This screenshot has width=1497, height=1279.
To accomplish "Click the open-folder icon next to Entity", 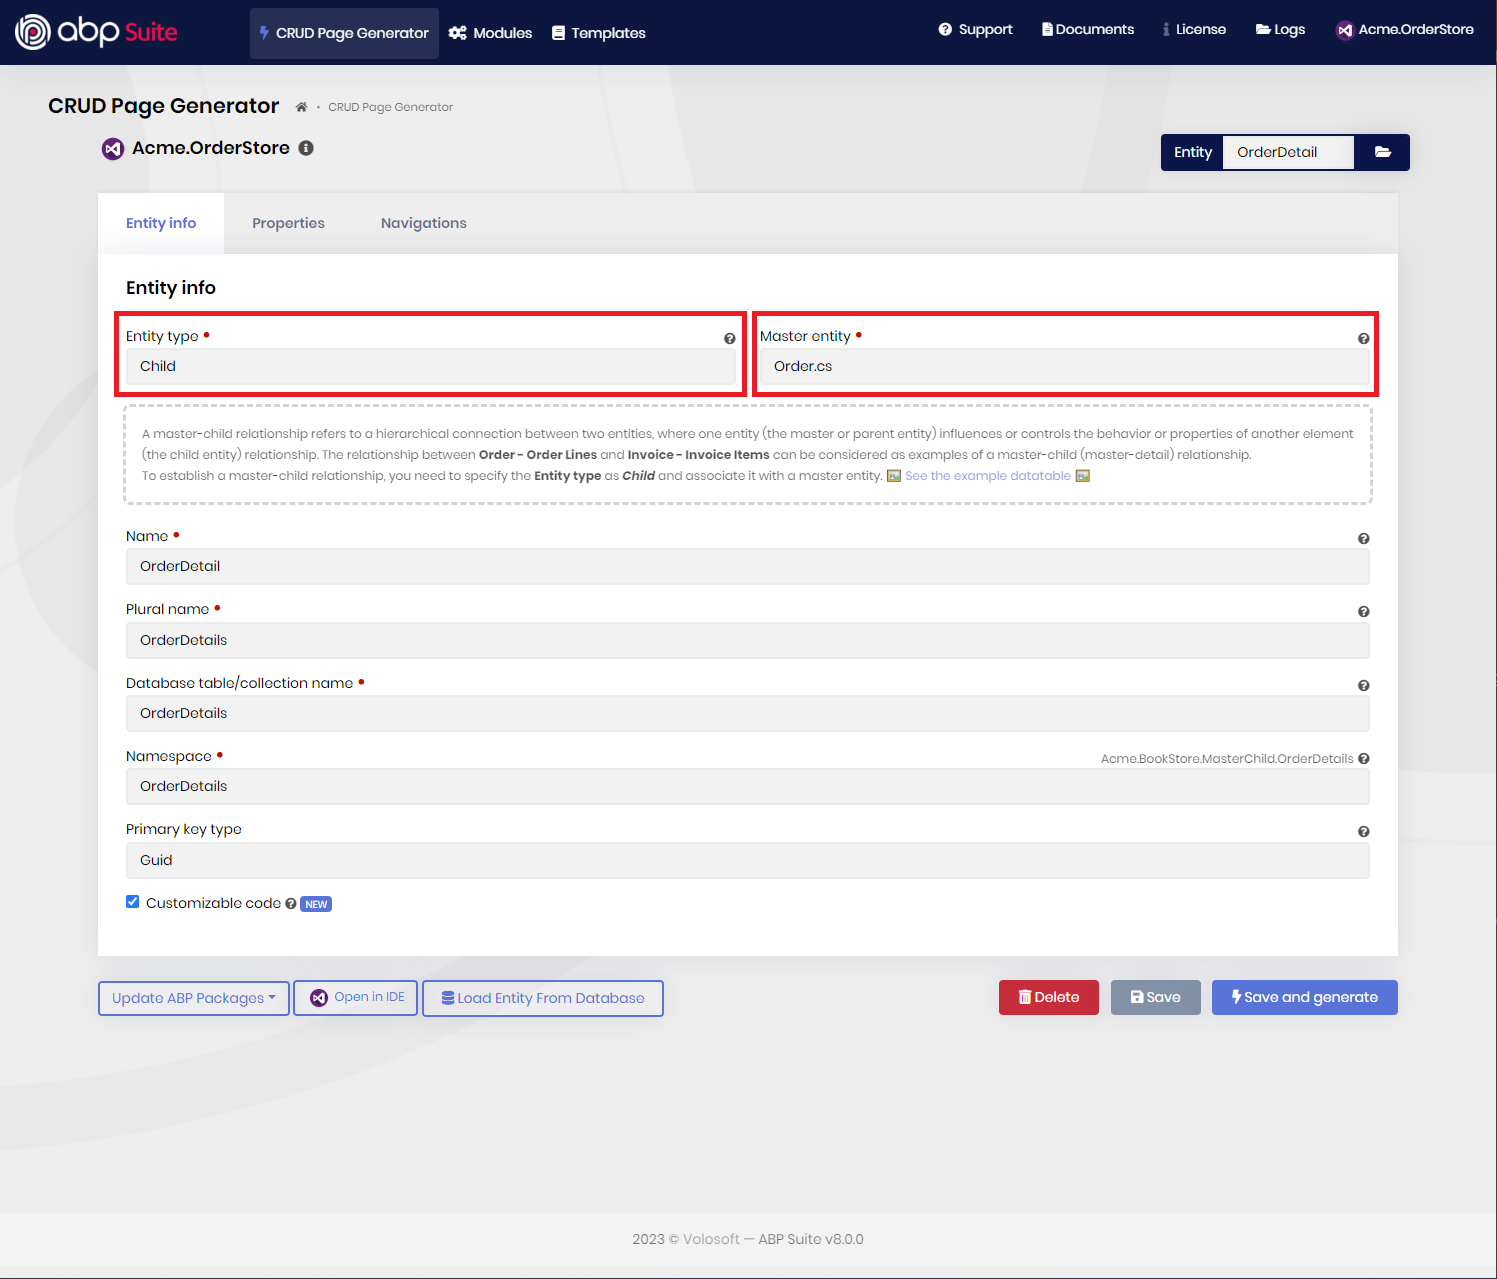I will tap(1382, 152).
